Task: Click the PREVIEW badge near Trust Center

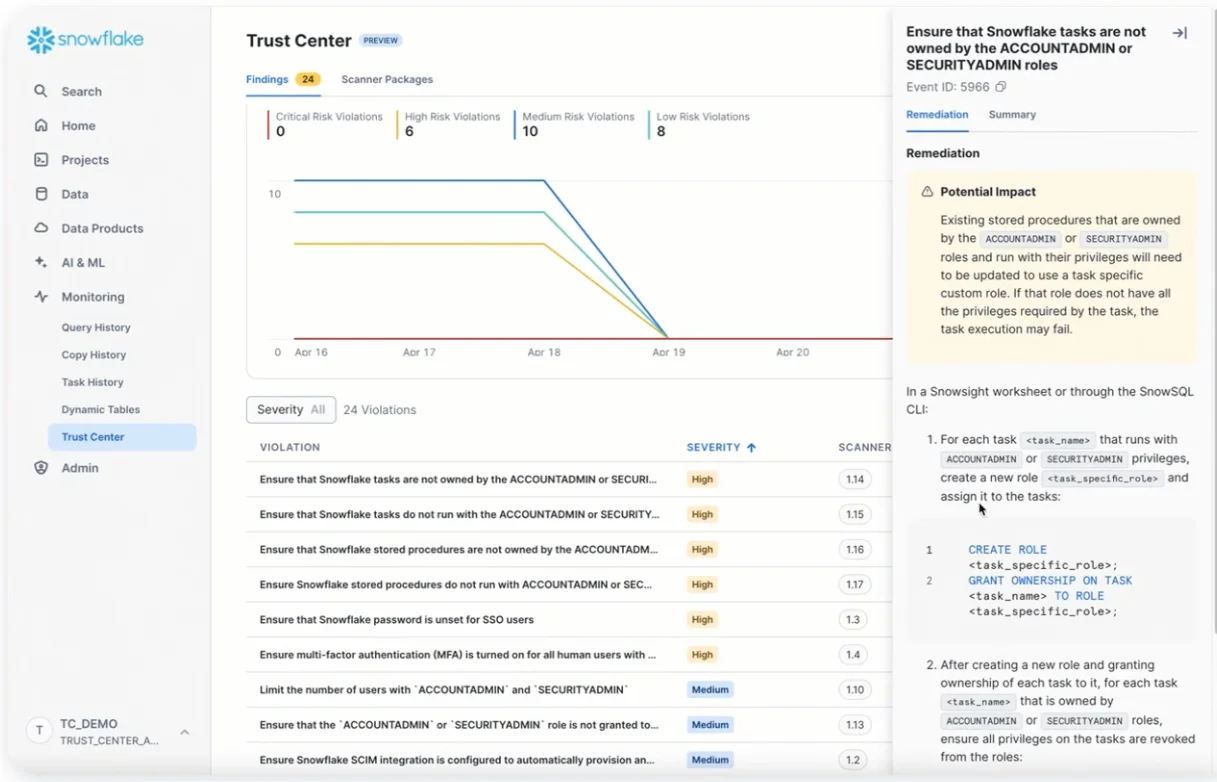Action: pyautogui.click(x=381, y=41)
